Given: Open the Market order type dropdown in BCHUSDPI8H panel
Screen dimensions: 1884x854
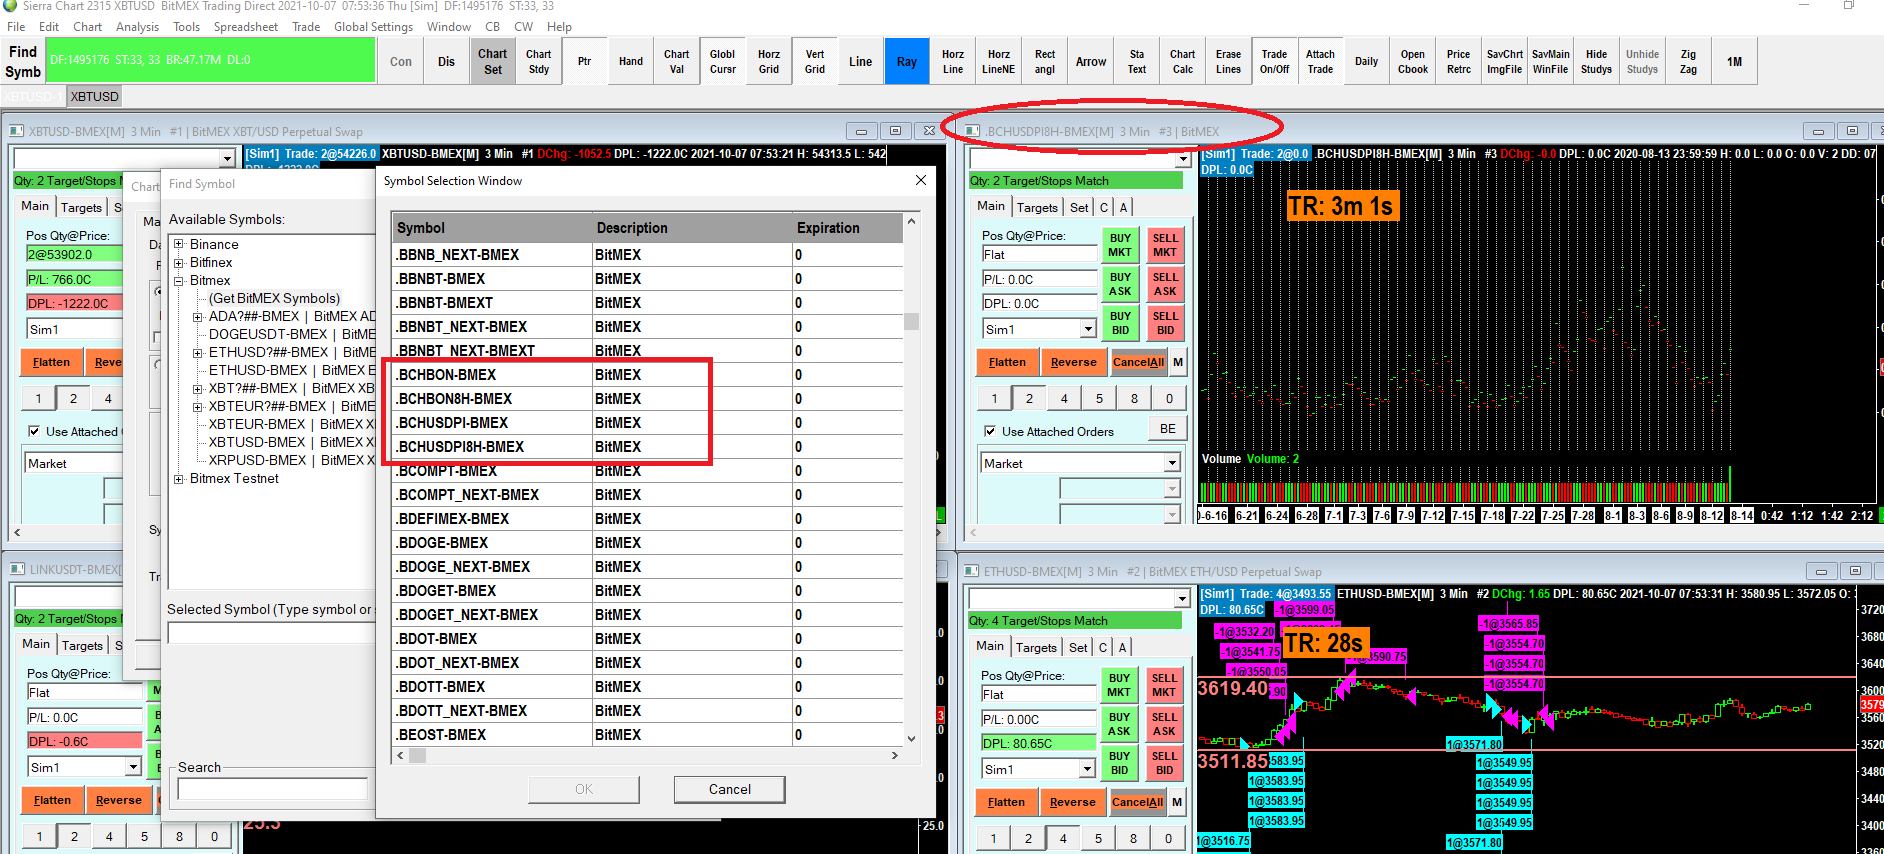Looking at the screenshot, I should pos(1172,464).
